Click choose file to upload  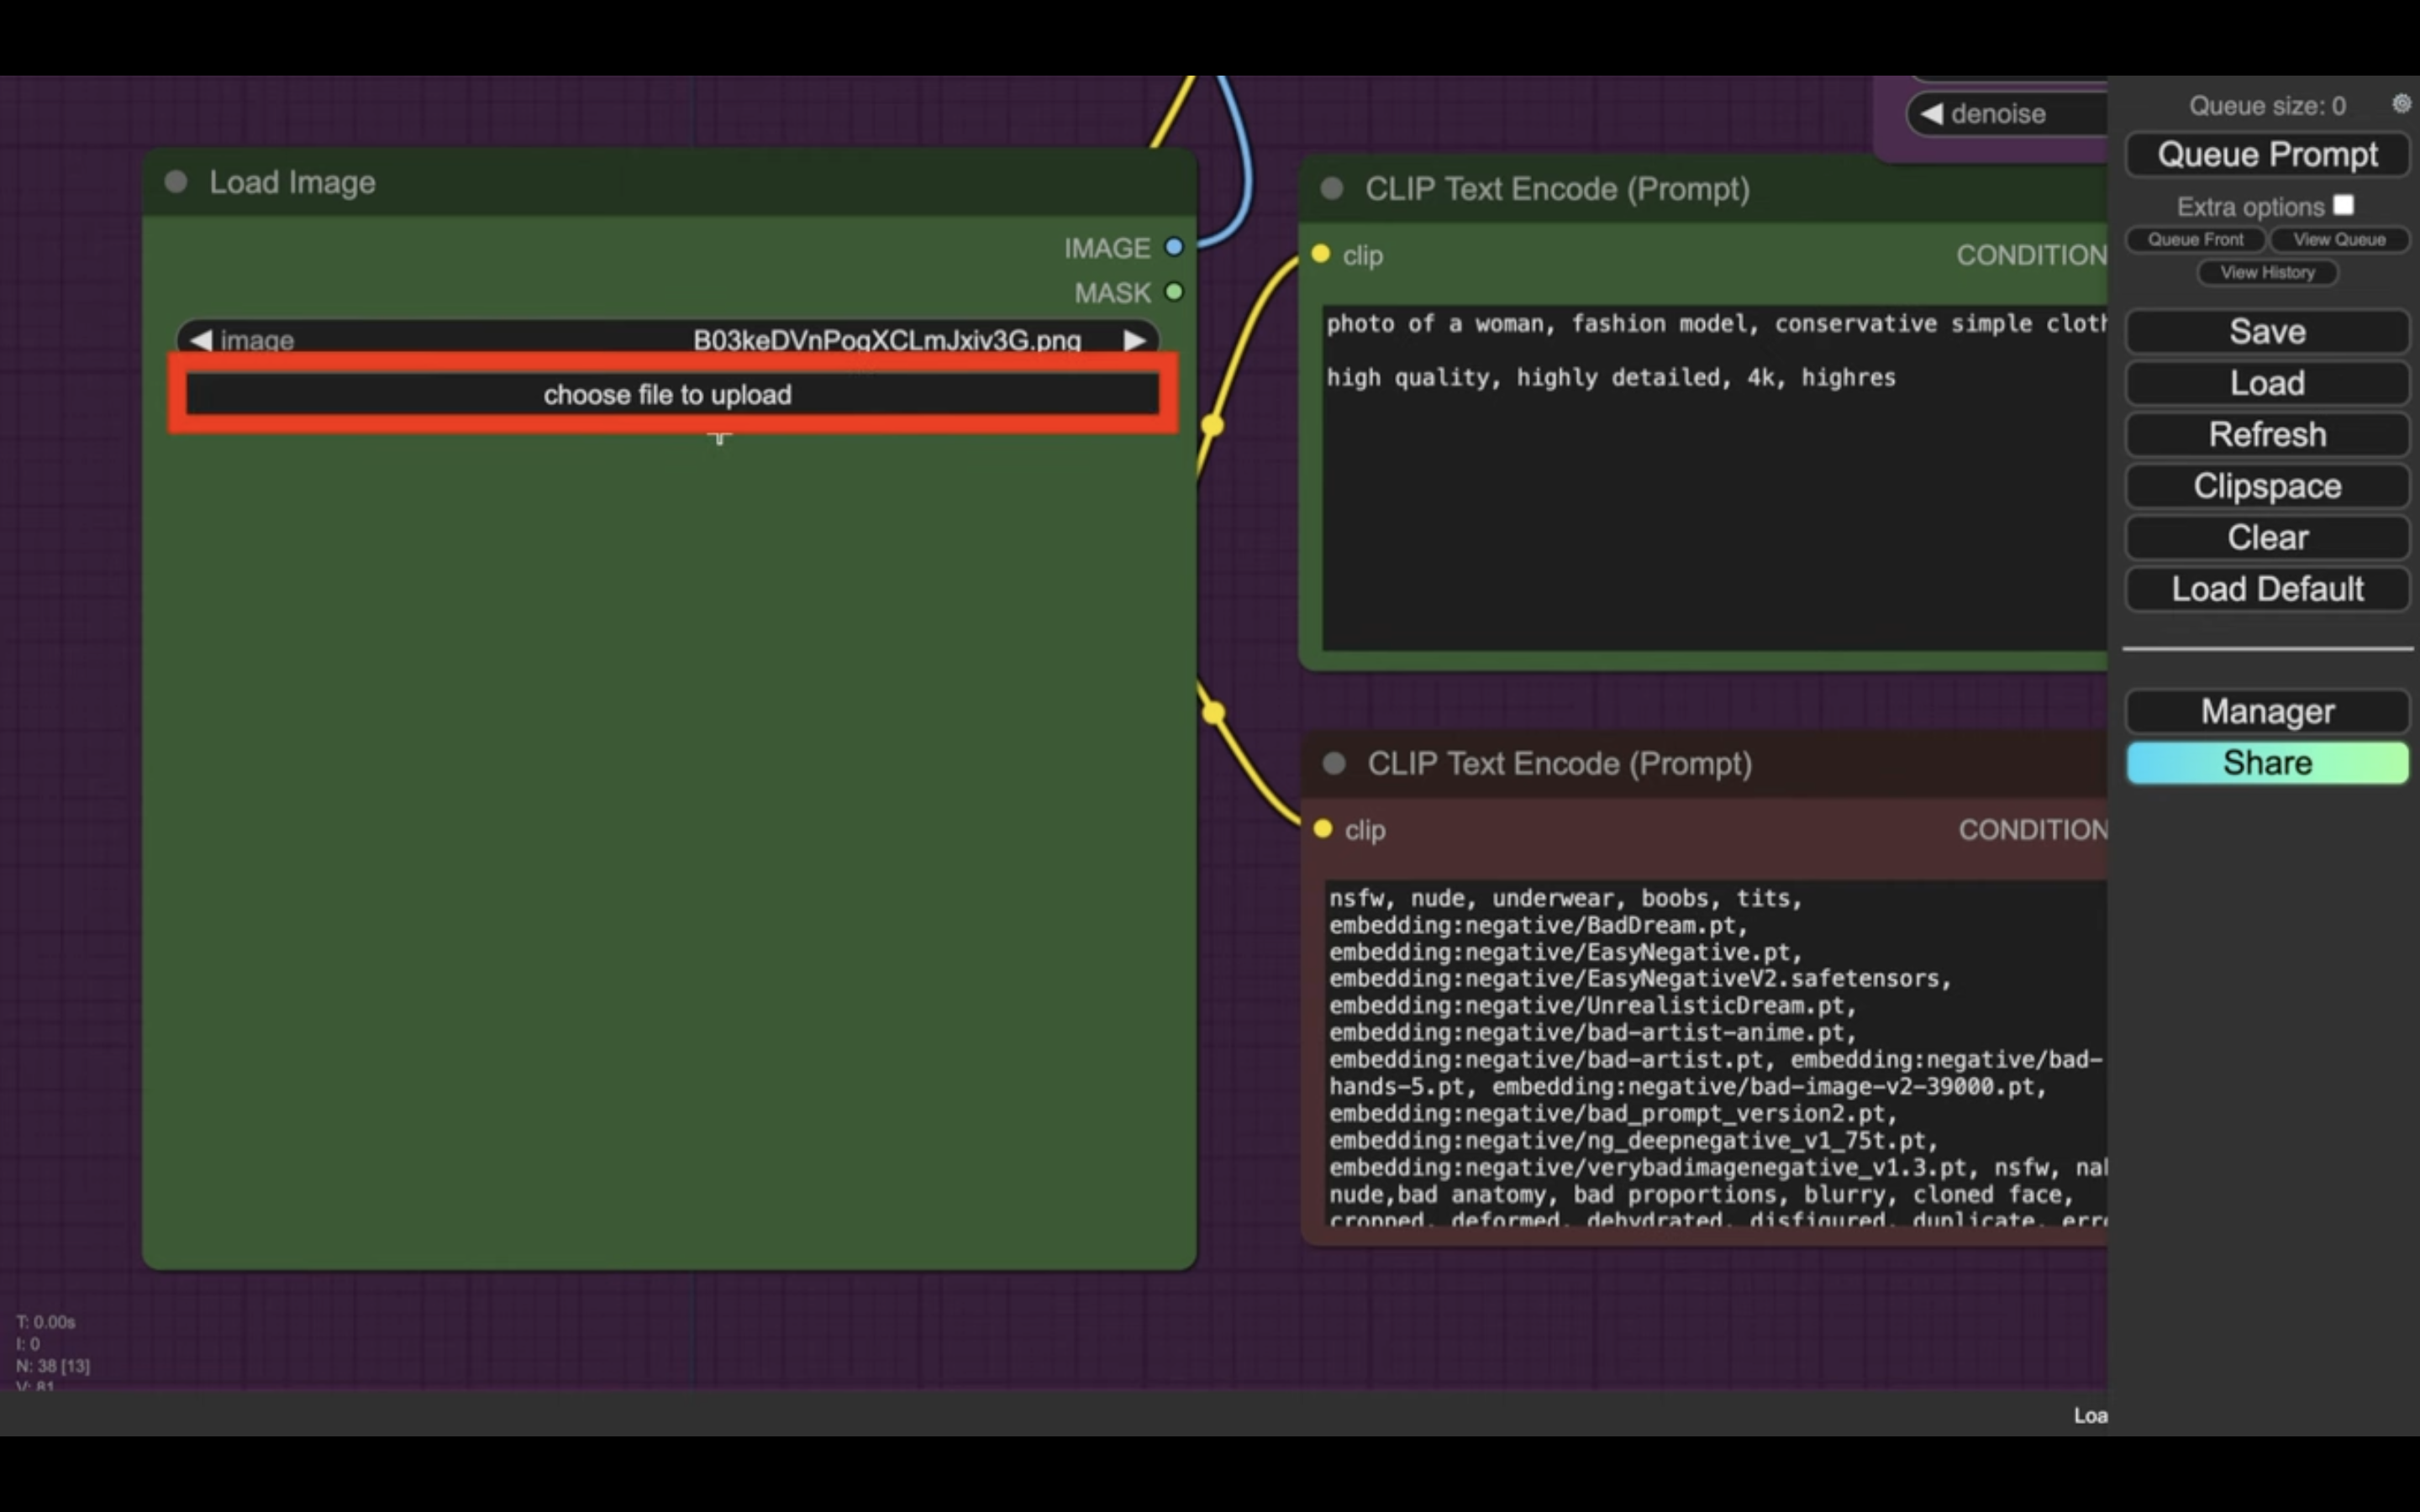click(x=672, y=394)
